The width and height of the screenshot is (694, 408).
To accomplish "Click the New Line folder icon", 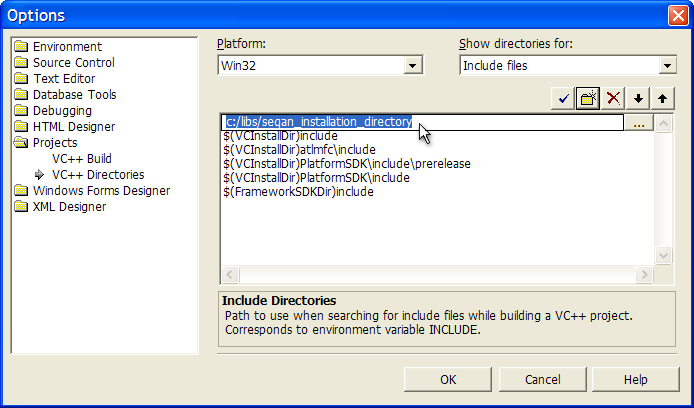I will point(588,97).
